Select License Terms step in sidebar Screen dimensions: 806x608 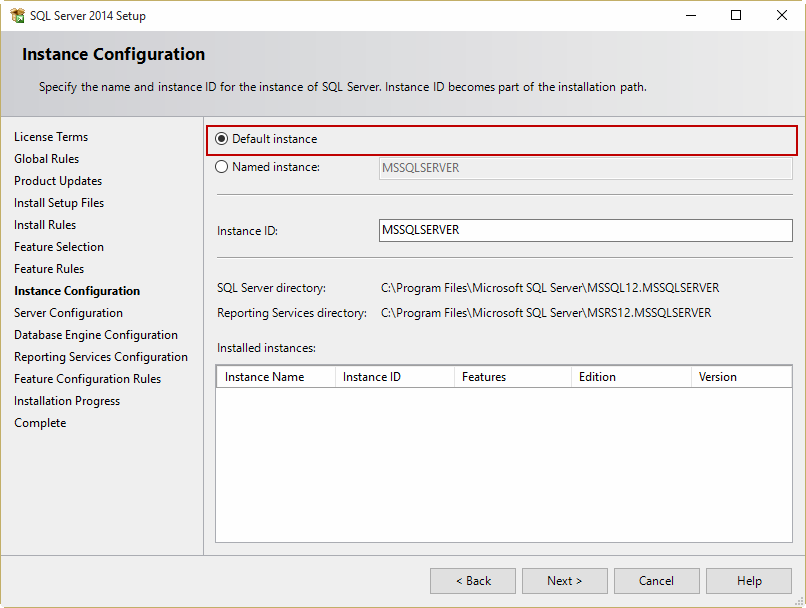[51, 137]
